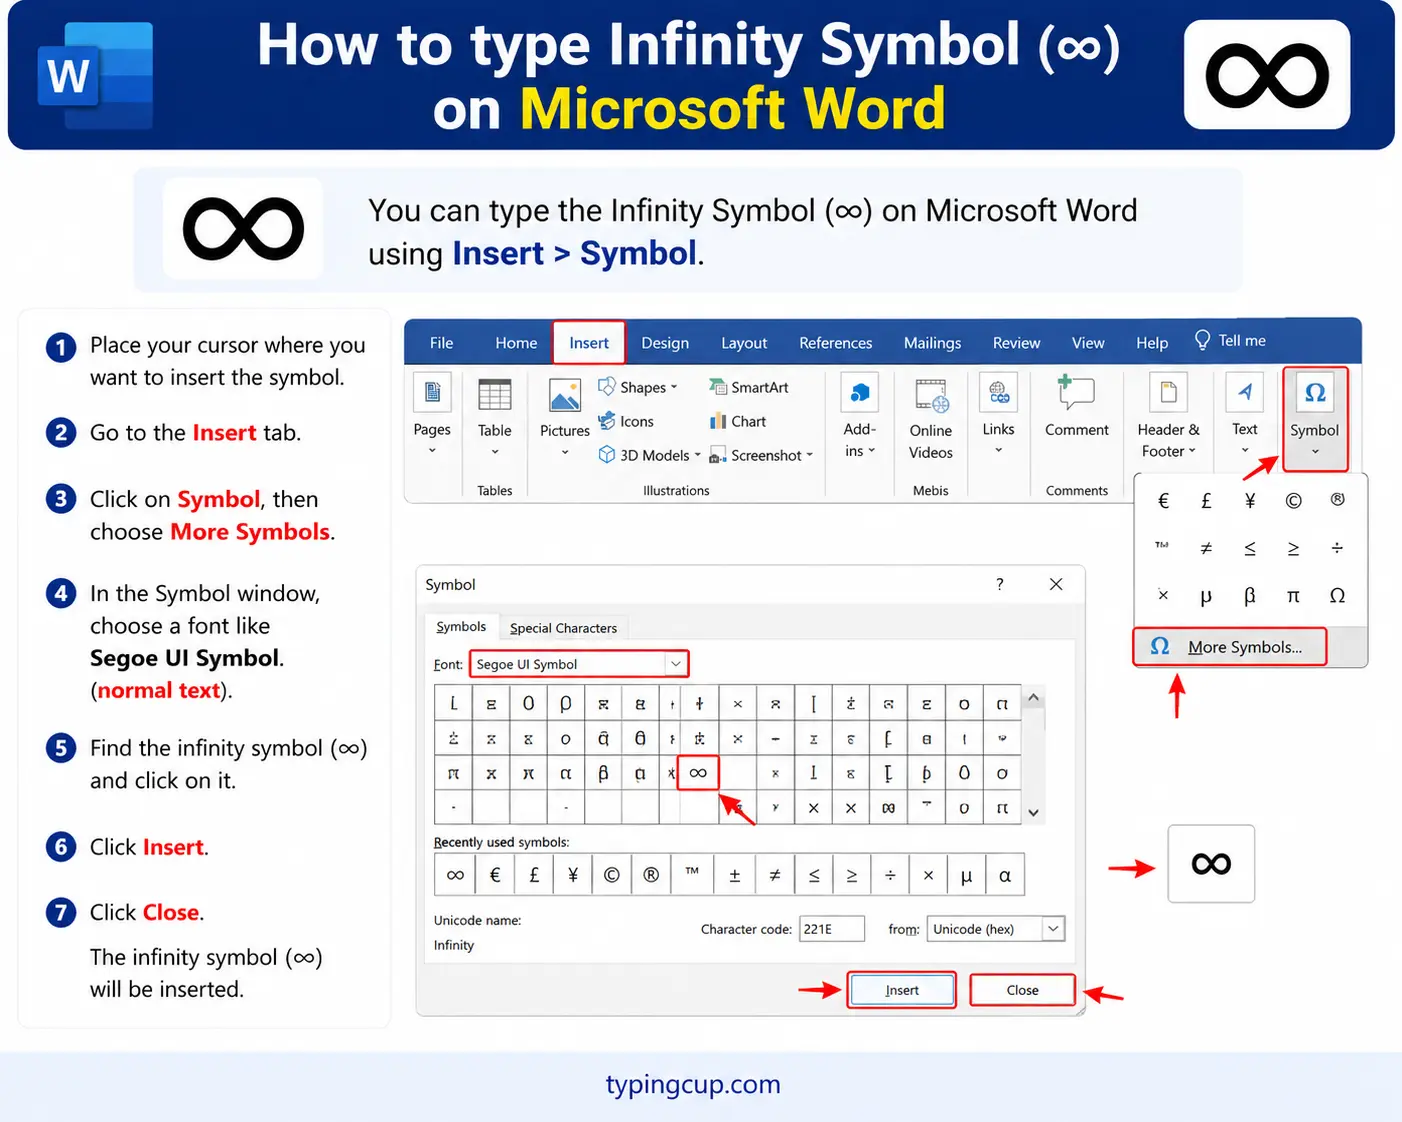This screenshot has height=1122, width=1402.
Task: Open the File tab
Action: 441,343
